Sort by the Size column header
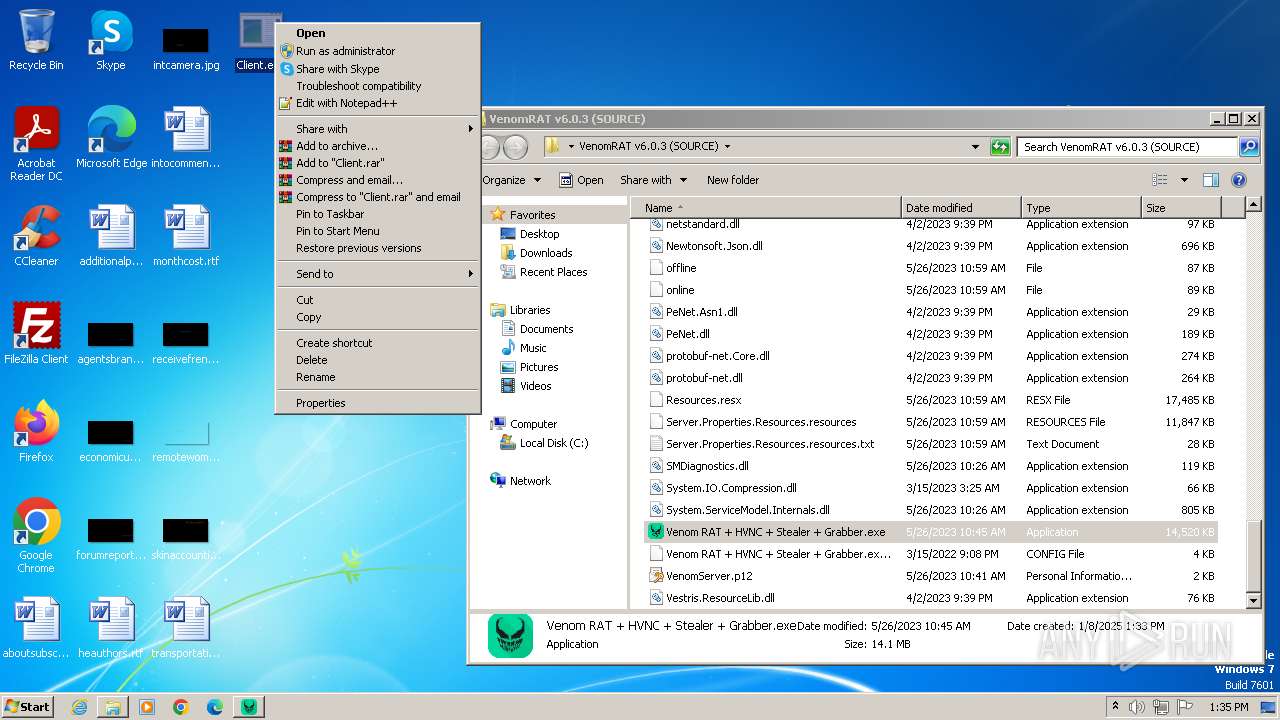The height and width of the screenshot is (720, 1280). click(x=1183, y=207)
